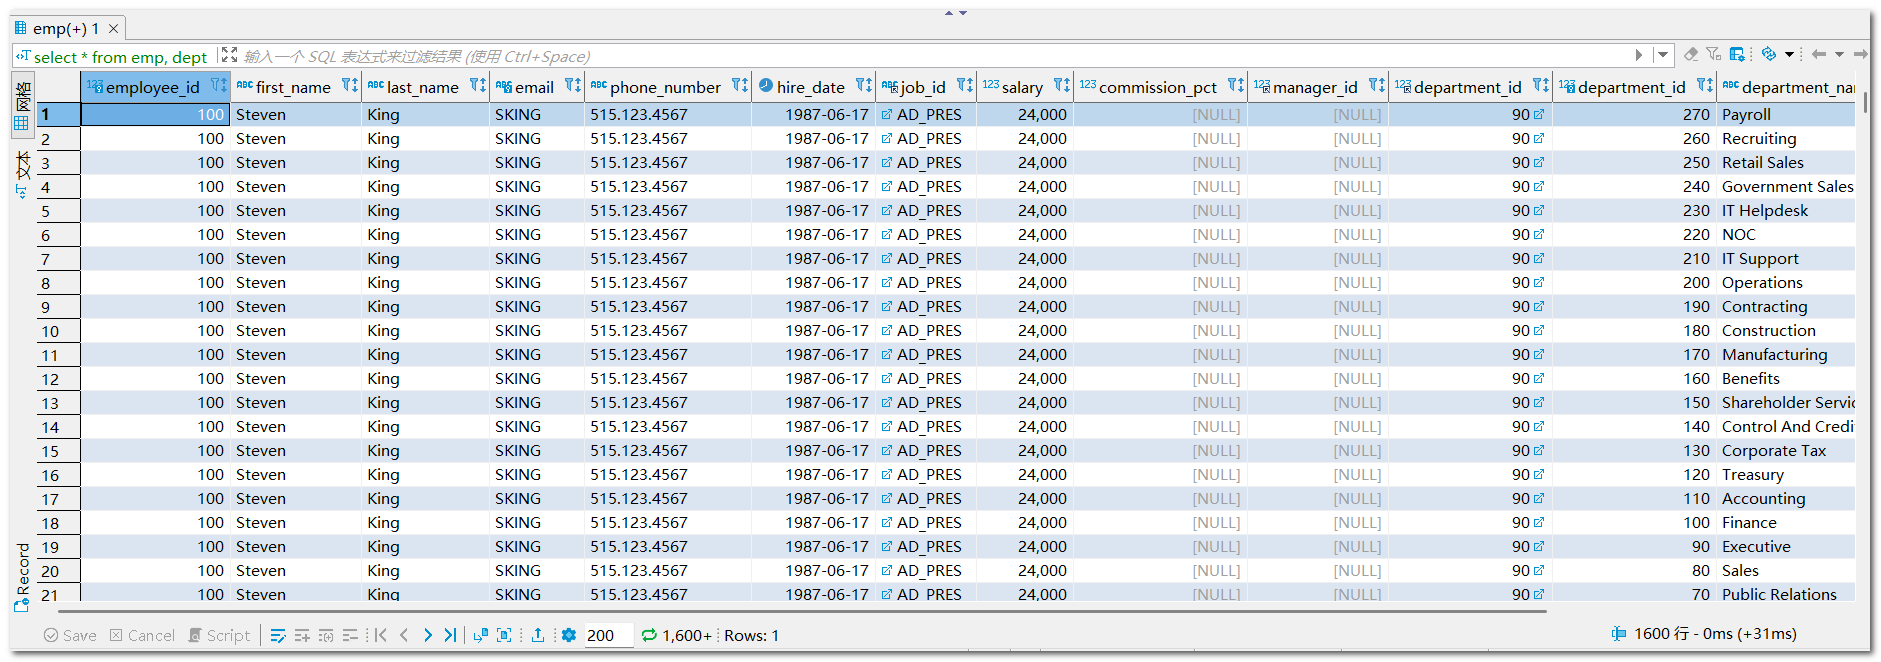The width and height of the screenshot is (1881, 662).
Task: Click the Script button
Action: tap(219, 635)
